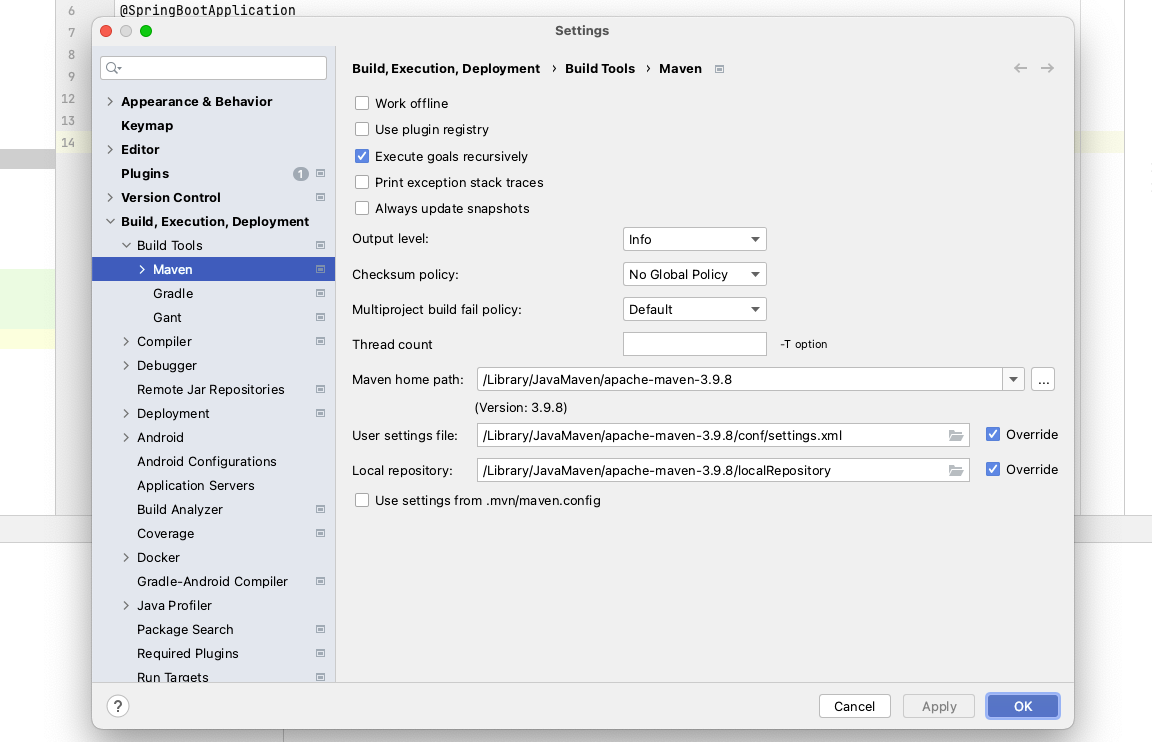The image size is (1152, 742).
Task: Click the Local repository path field
Action: pyautogui.click(x=723, y=470)
